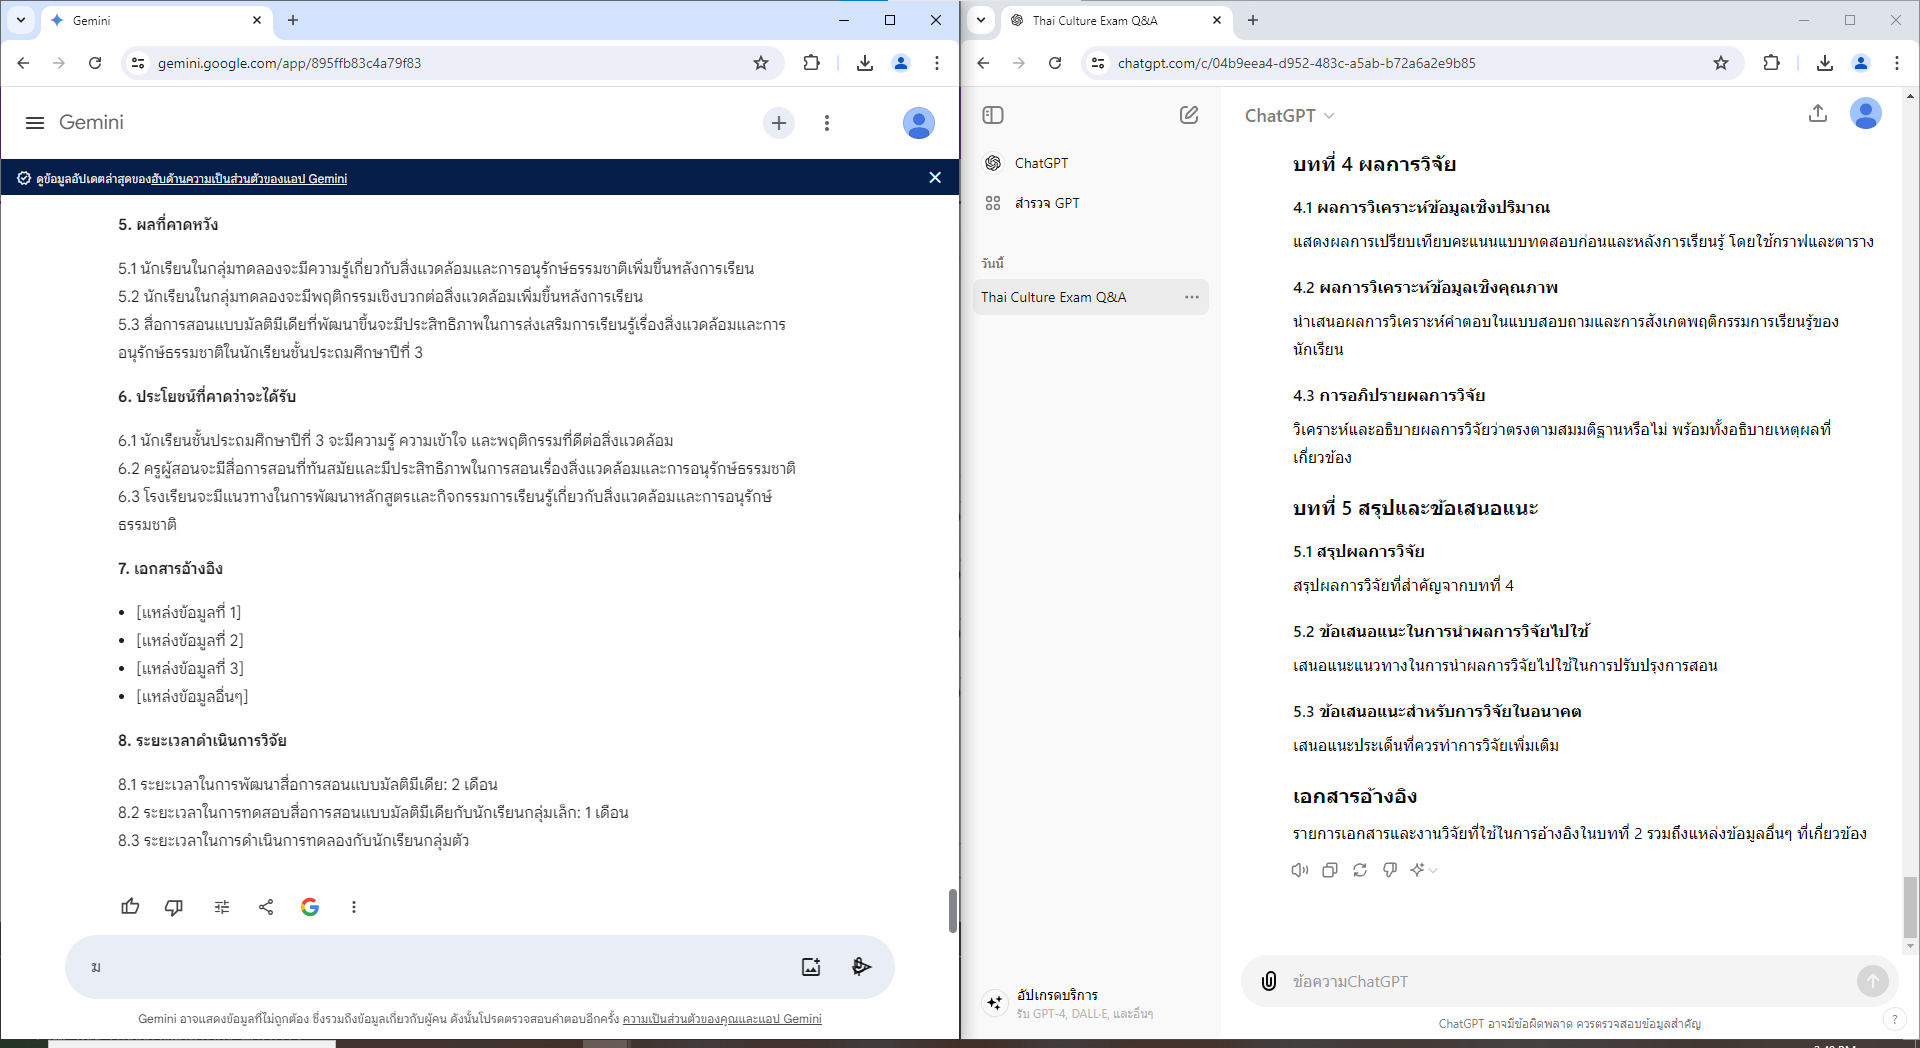This screenshot has width=1920, height=1048.
Task: Open the Gemini privacy hub link in banner
Action: (248, 179)
